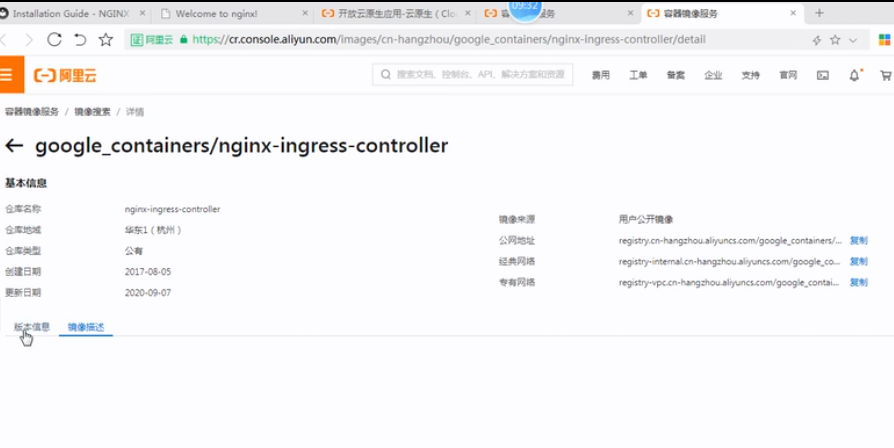
Task: Go back with the arrow beside repository title
Action: [x=14, y=146]
